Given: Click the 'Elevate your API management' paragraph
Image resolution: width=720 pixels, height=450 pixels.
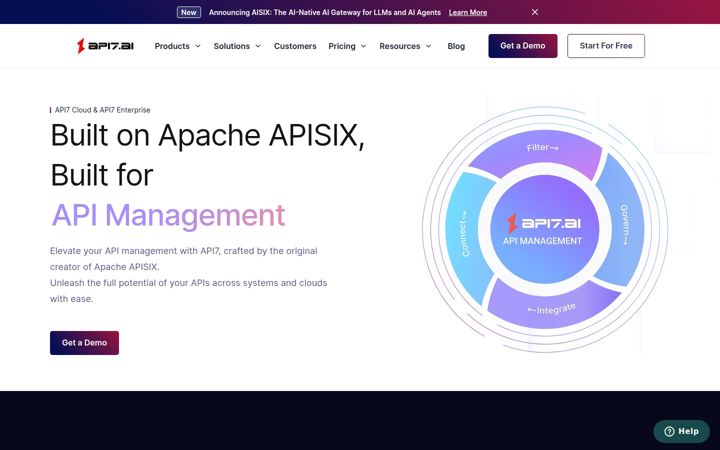Looking at the screenshot, I should pyautogui.click(x=184, y=259).
